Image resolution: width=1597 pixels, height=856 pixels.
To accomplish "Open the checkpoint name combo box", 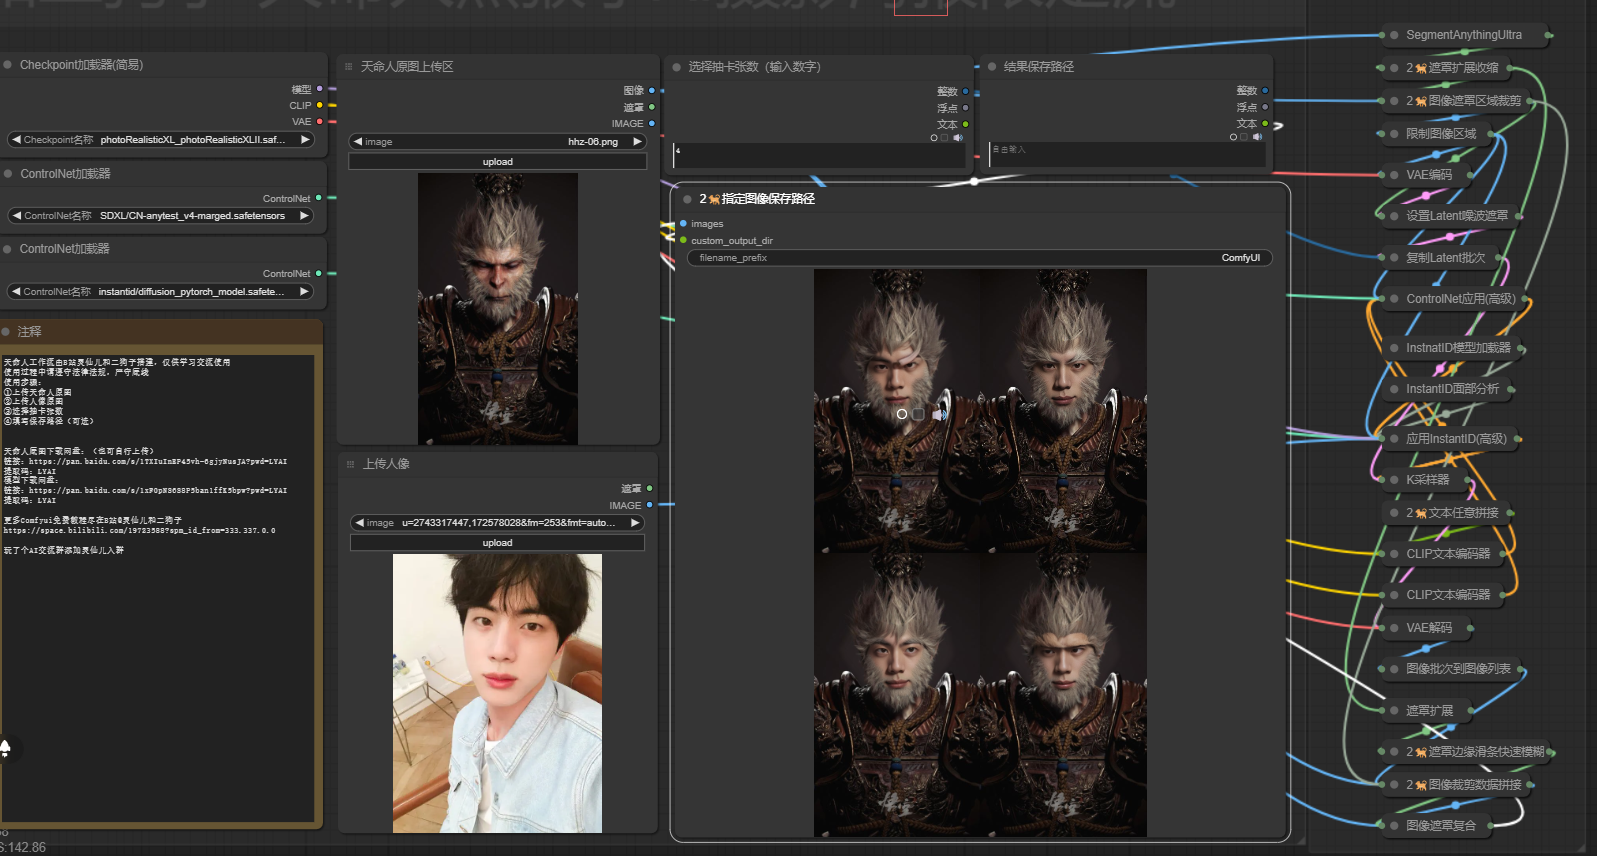I will 160,140.
